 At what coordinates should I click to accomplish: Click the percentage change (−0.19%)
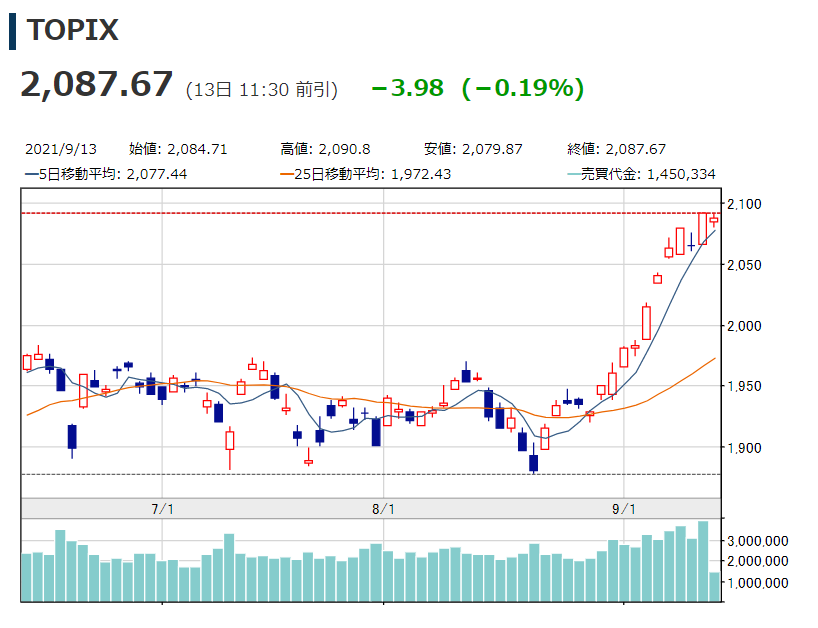pyautogui.click(x=523, y=88)
